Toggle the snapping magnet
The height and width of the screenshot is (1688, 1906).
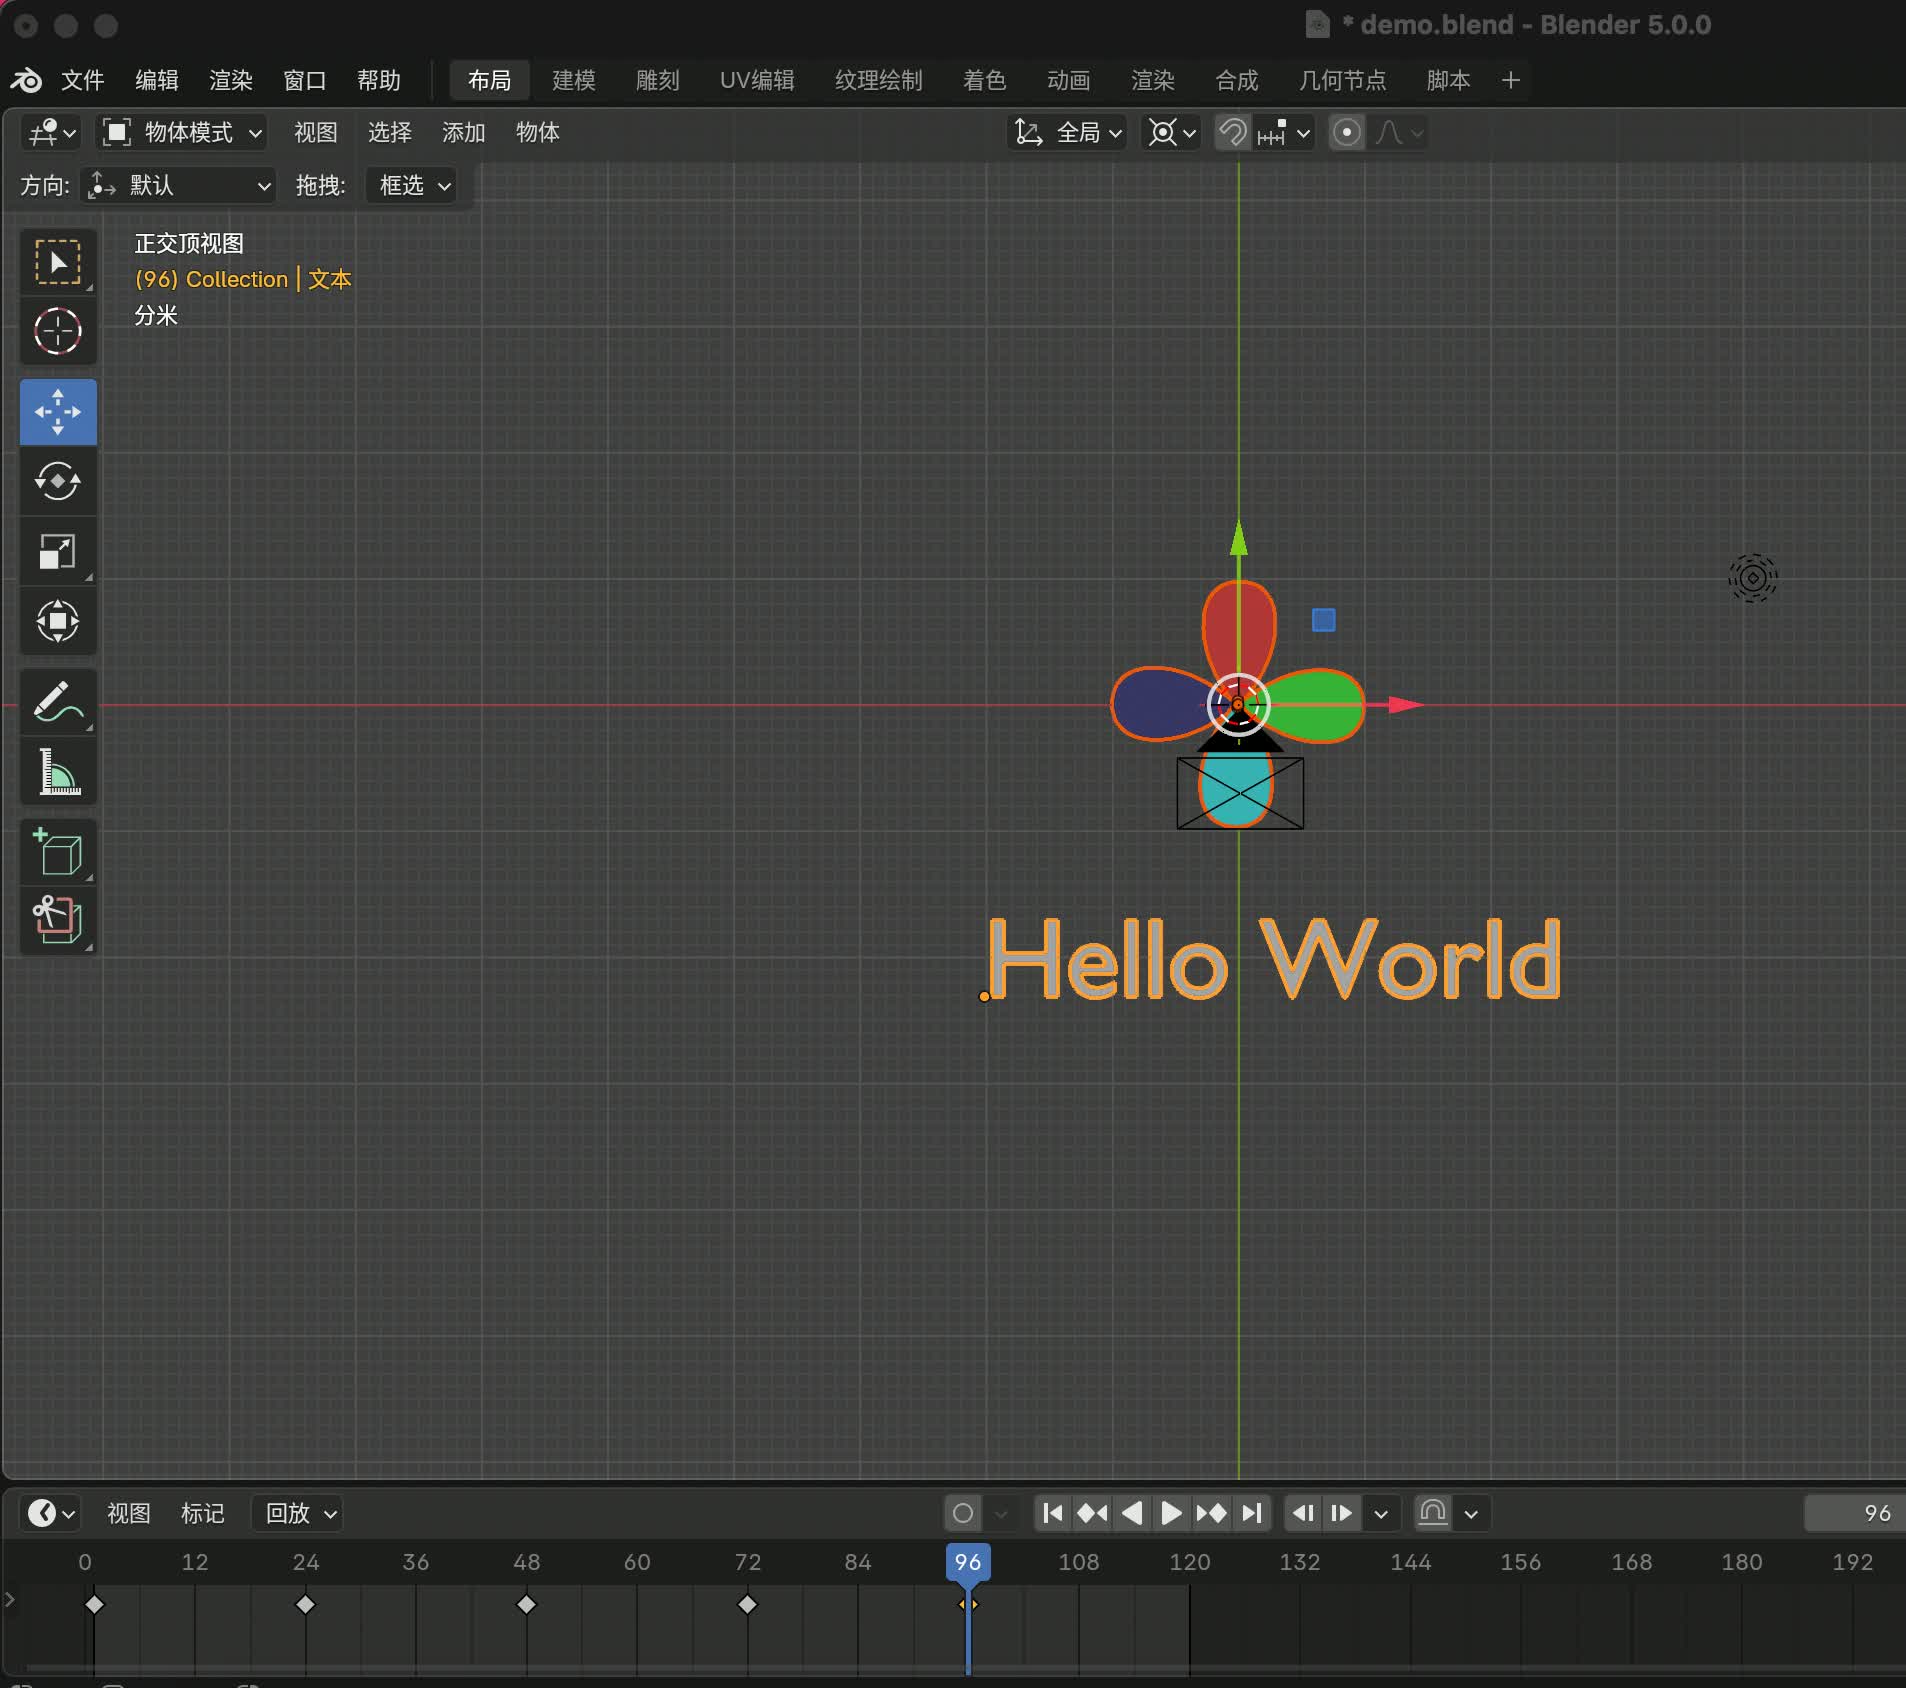pyautogui.click(x=1233, y=133)
